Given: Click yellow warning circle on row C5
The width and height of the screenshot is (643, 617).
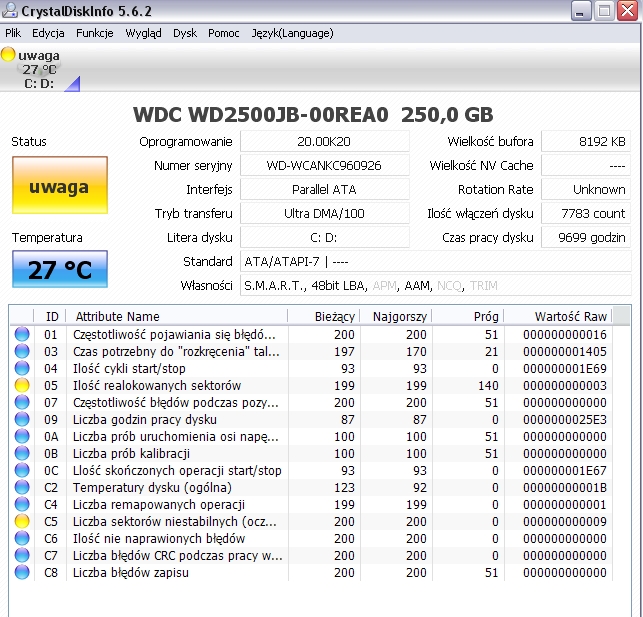Looking at the screenshot, I should 22,521.
